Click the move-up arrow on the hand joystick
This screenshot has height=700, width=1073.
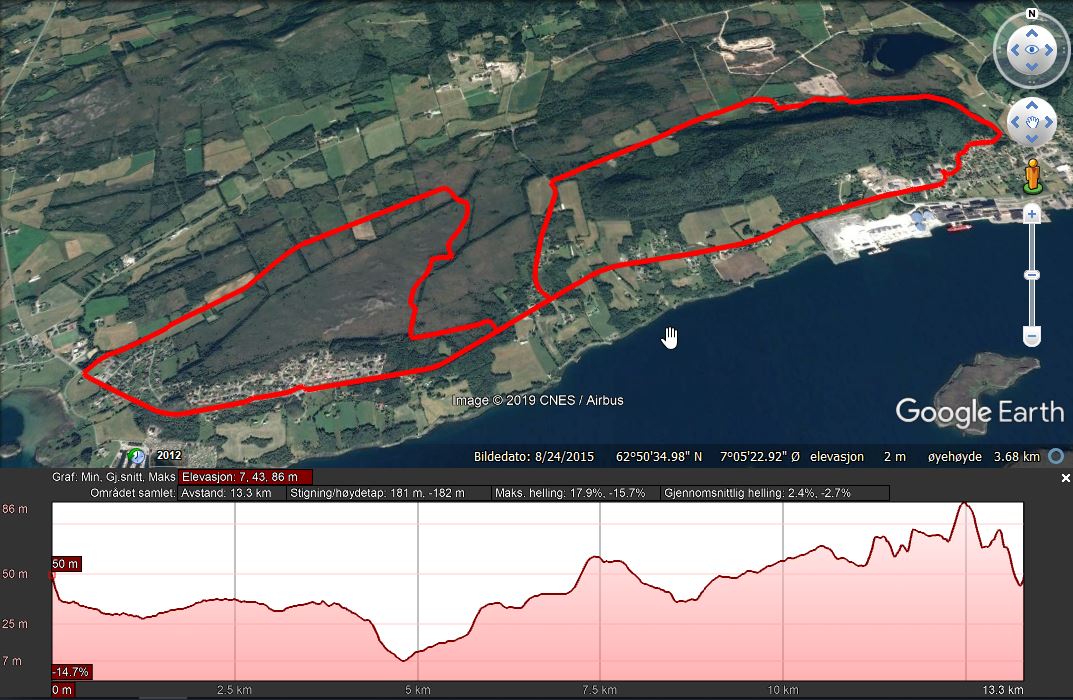(1032, 105)
